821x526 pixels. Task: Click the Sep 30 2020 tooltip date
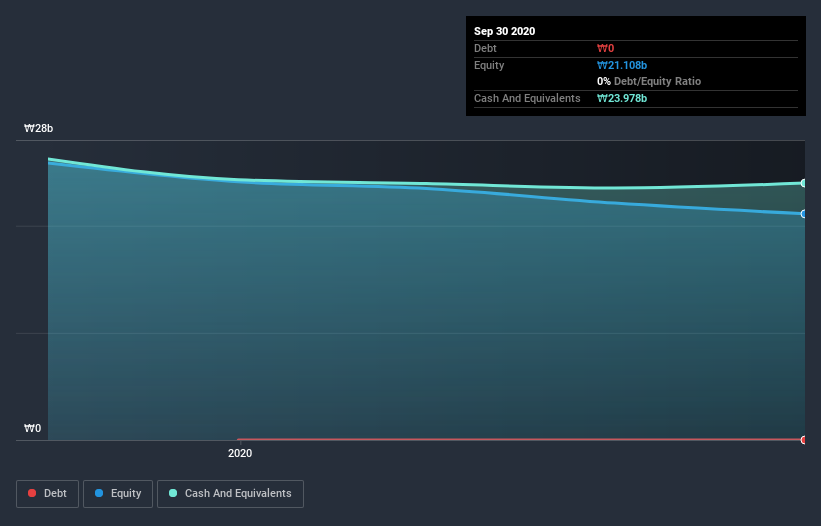tap(504, 31)
